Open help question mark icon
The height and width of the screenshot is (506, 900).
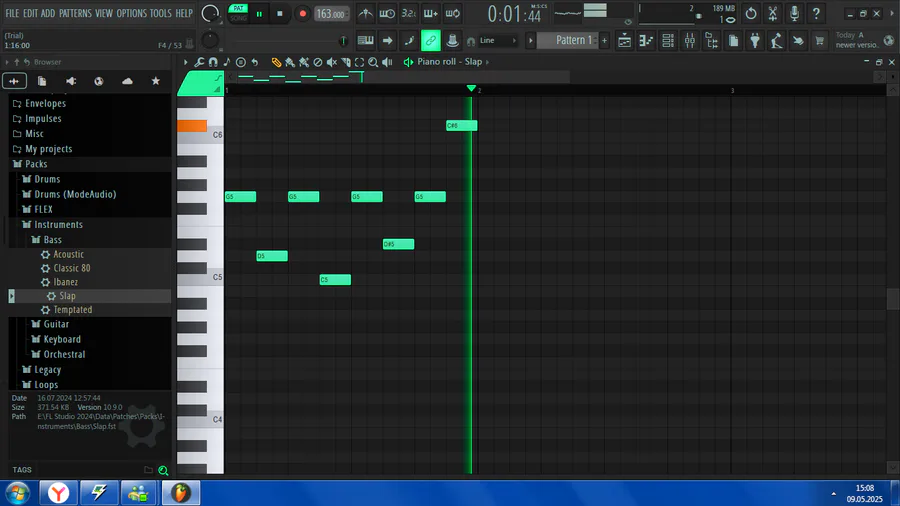816,13
